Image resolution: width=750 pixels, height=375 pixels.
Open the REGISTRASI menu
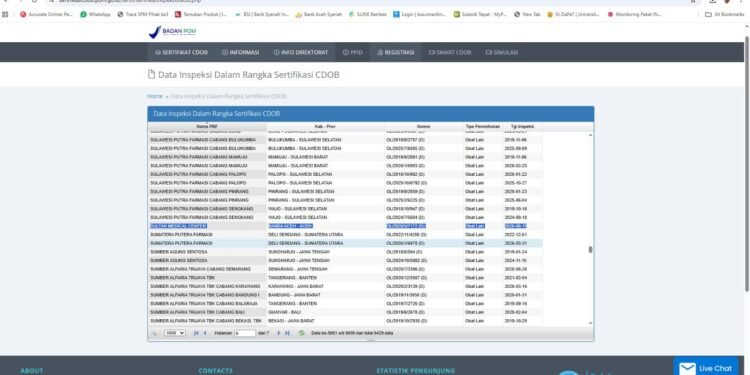[396, 52]
